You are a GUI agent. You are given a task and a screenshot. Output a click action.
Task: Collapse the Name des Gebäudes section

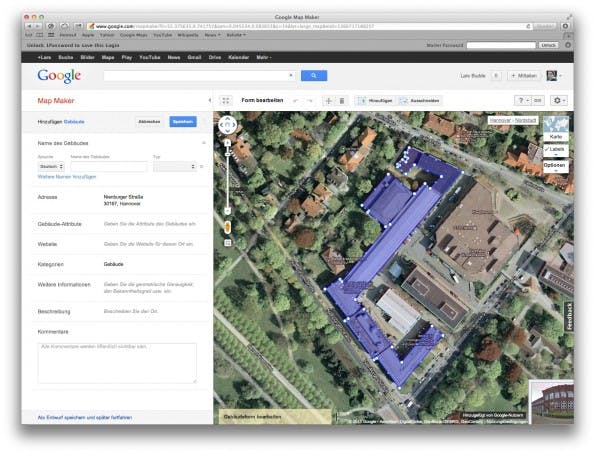tap(204, 143)
